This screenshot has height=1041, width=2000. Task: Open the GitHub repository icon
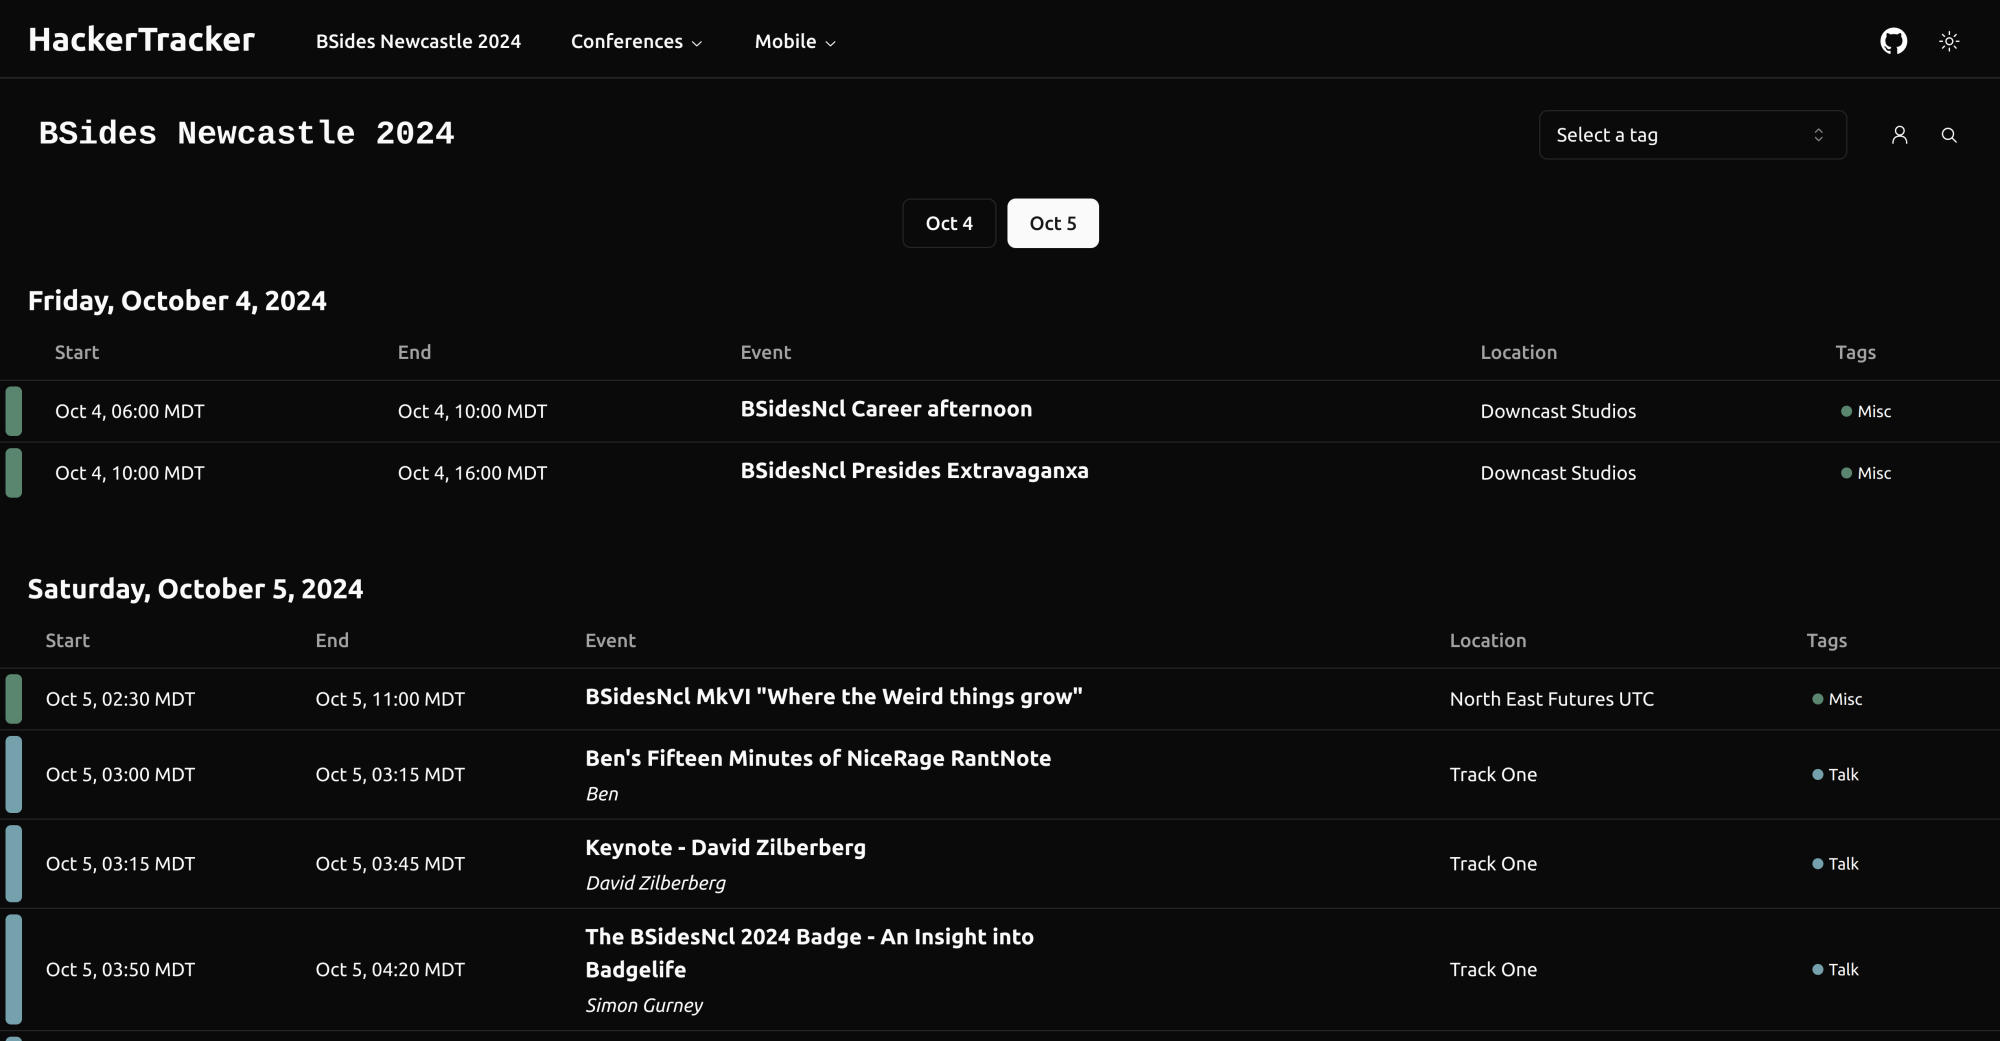1893,41
